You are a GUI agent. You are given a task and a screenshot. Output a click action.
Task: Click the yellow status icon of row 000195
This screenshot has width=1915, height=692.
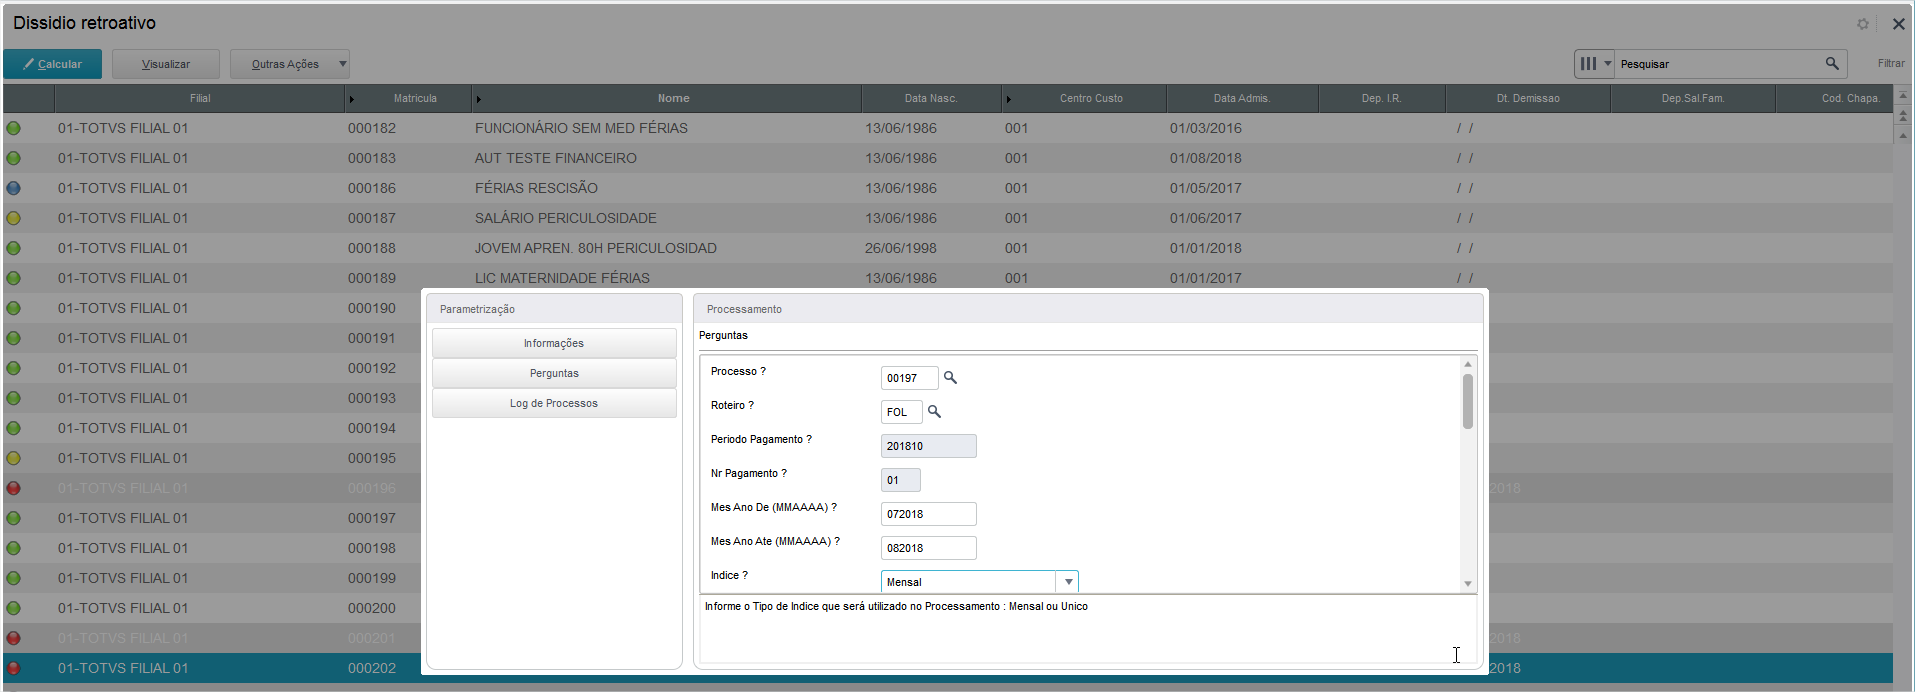point(13,458)
